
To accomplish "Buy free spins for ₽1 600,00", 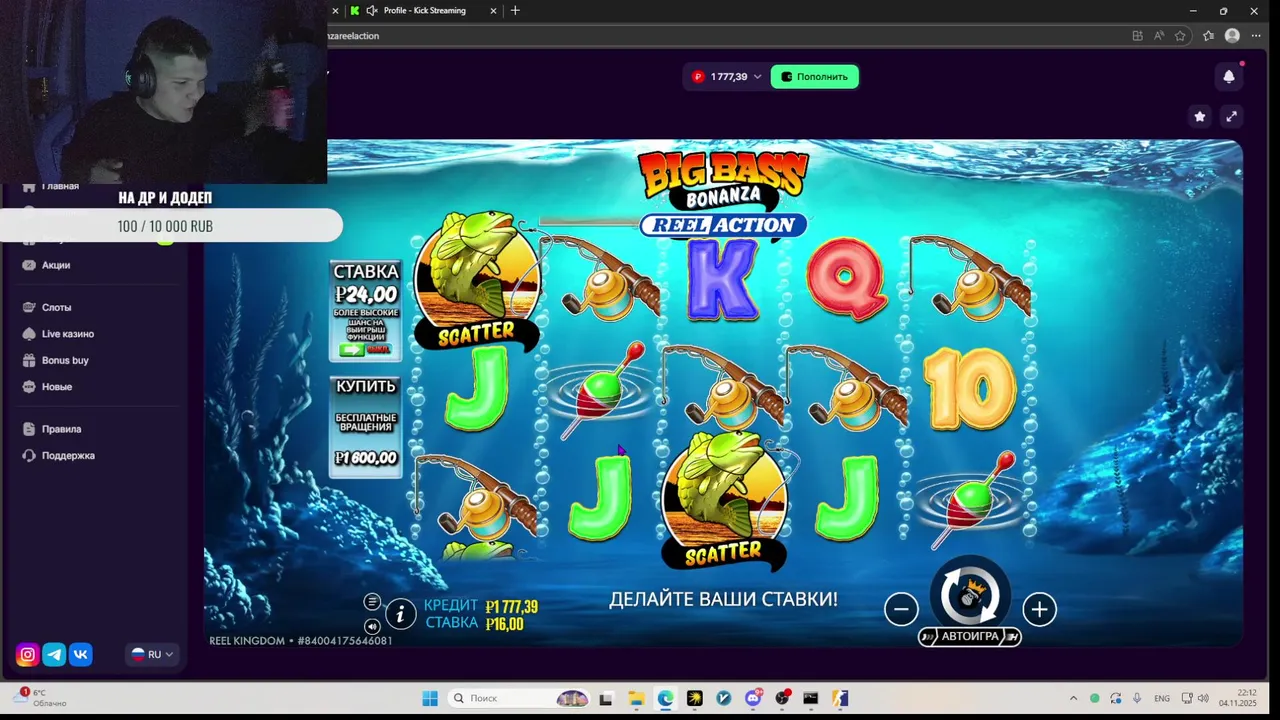I will 365,427.
